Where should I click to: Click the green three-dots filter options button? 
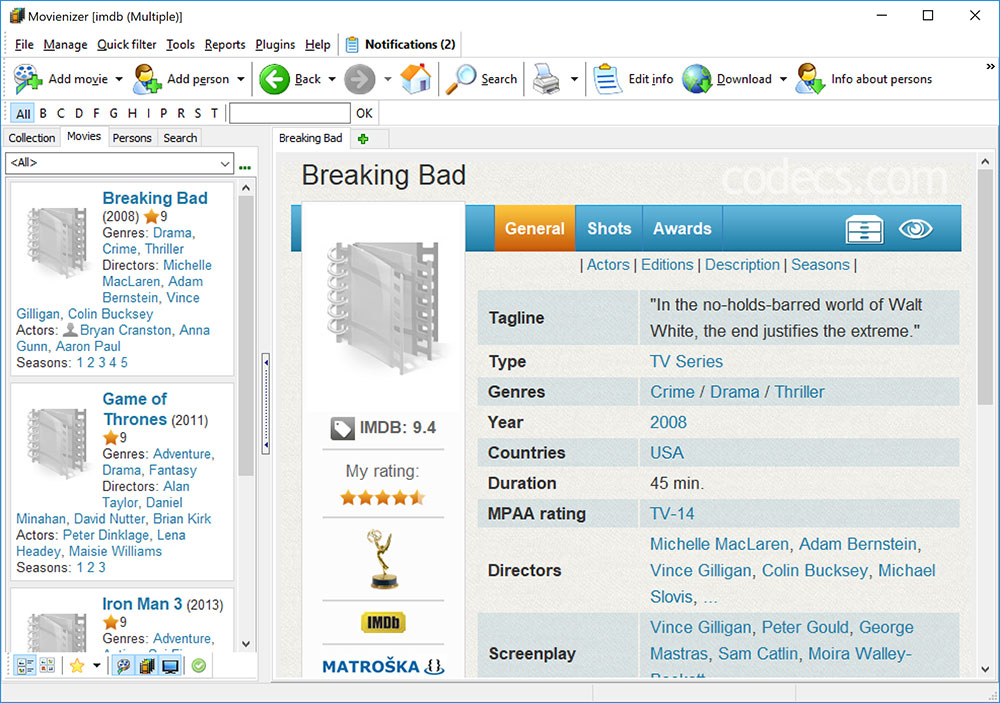(245, 168)
